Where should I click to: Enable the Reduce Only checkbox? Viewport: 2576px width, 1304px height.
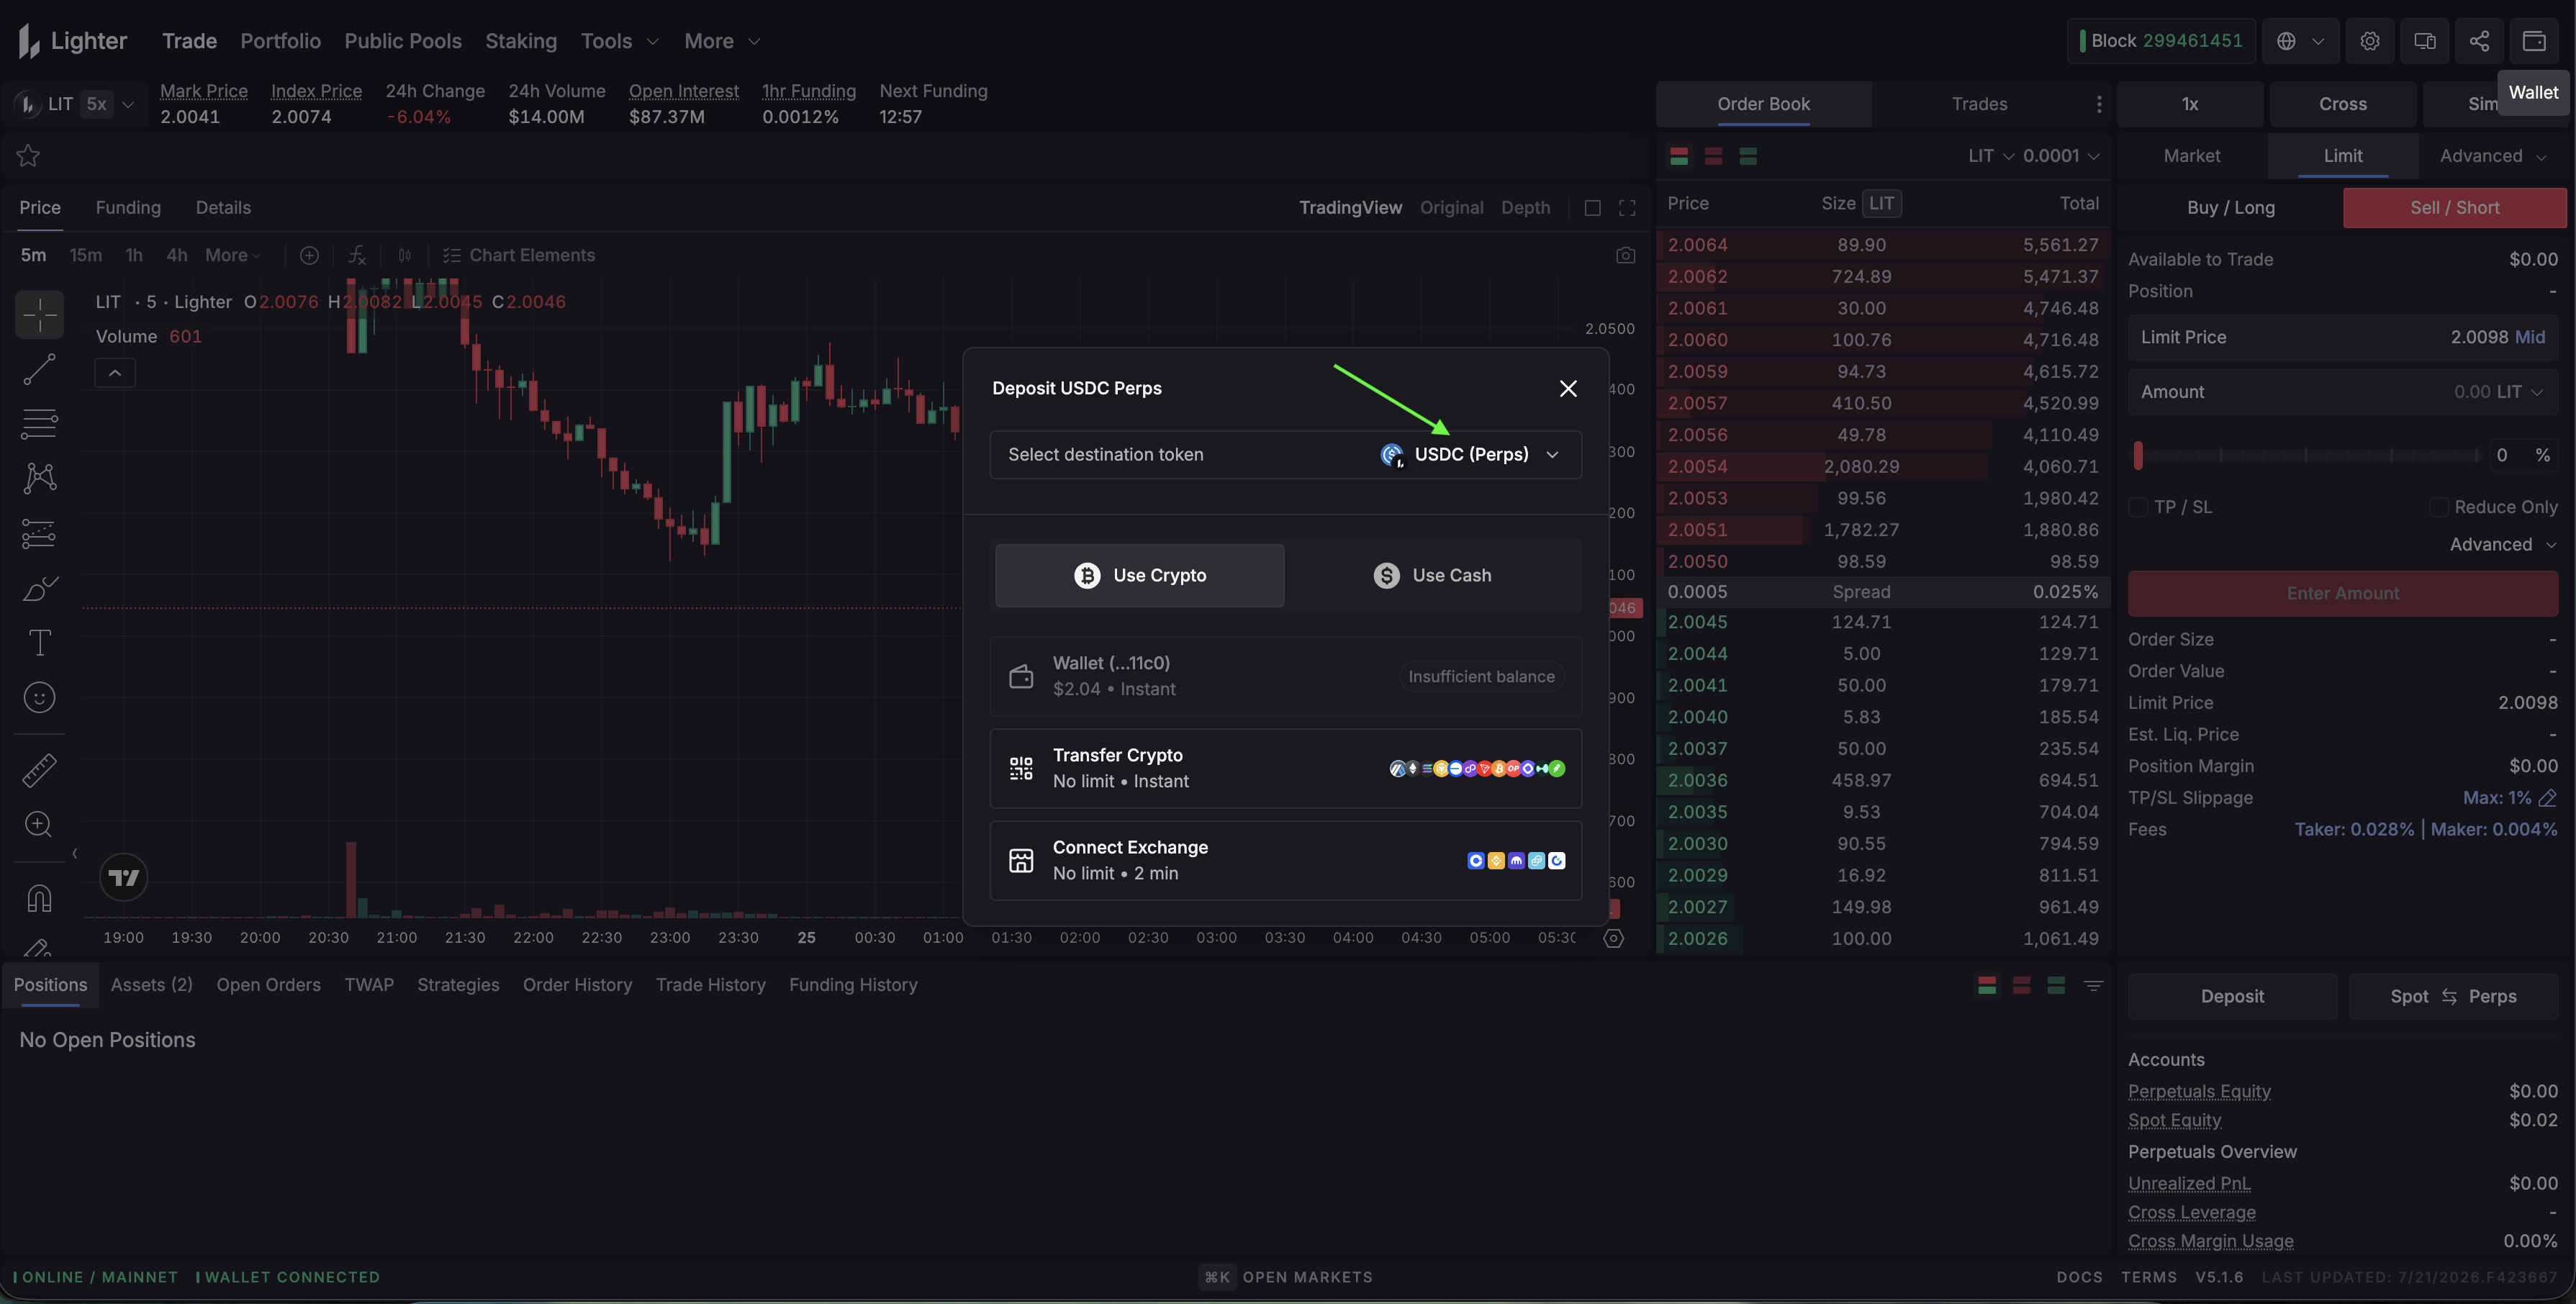click(2438, 507)
